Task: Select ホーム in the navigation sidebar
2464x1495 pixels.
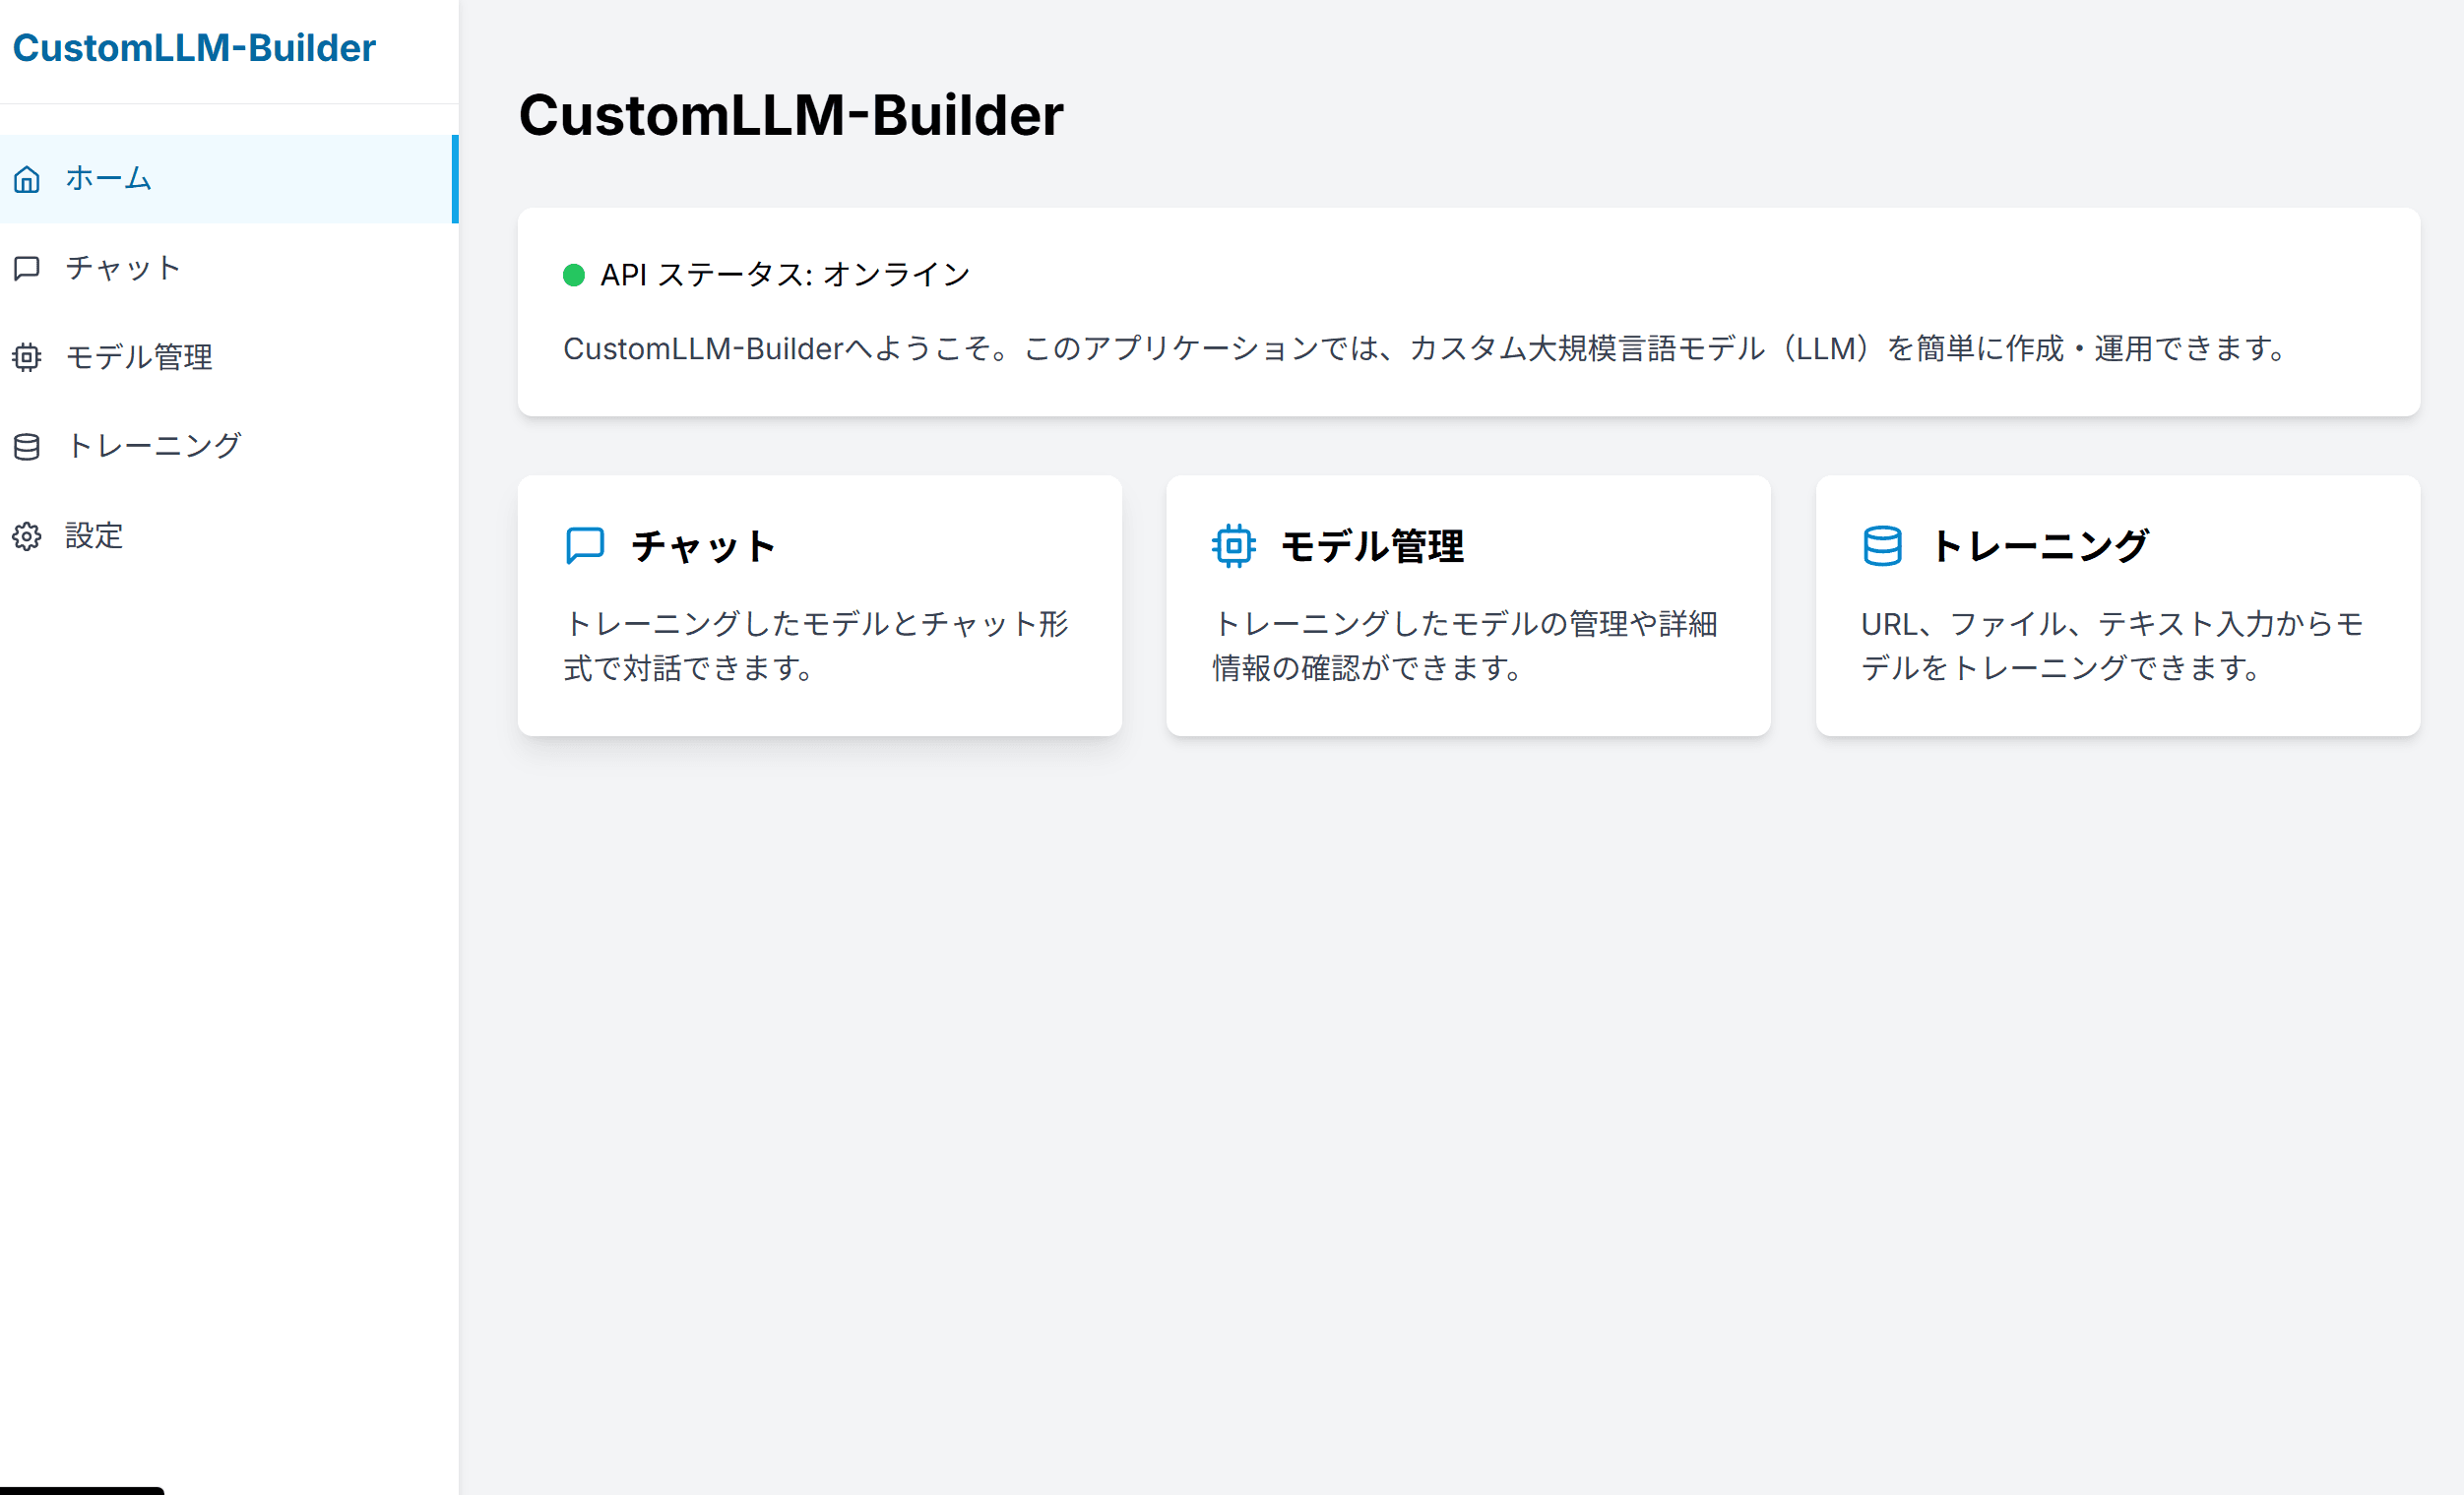Action: [107, 179]
